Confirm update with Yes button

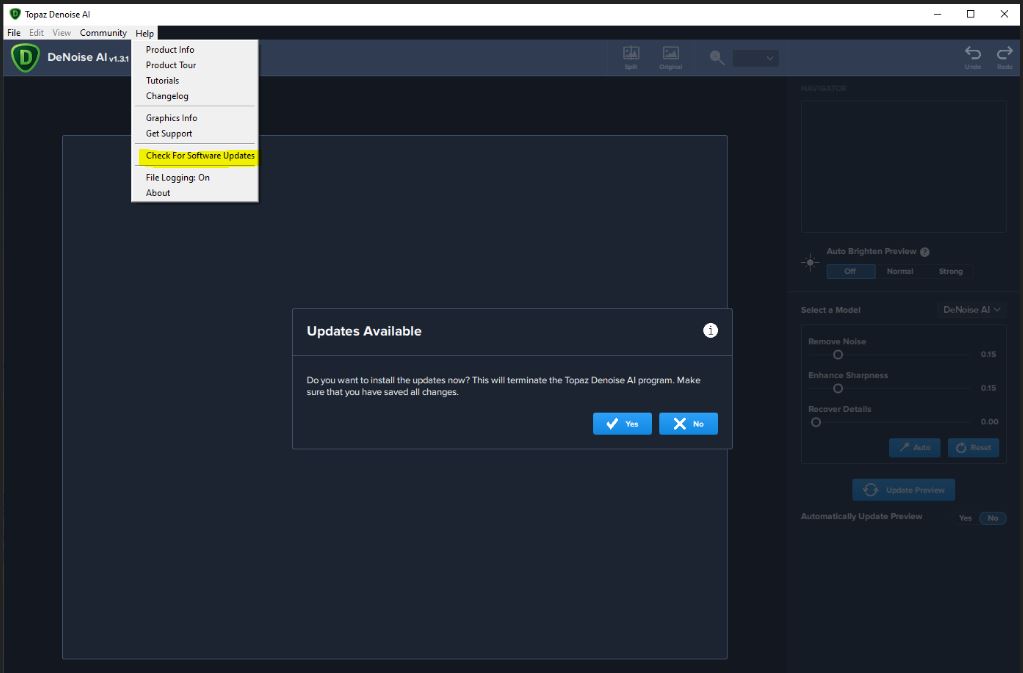(x=622, y=424)
